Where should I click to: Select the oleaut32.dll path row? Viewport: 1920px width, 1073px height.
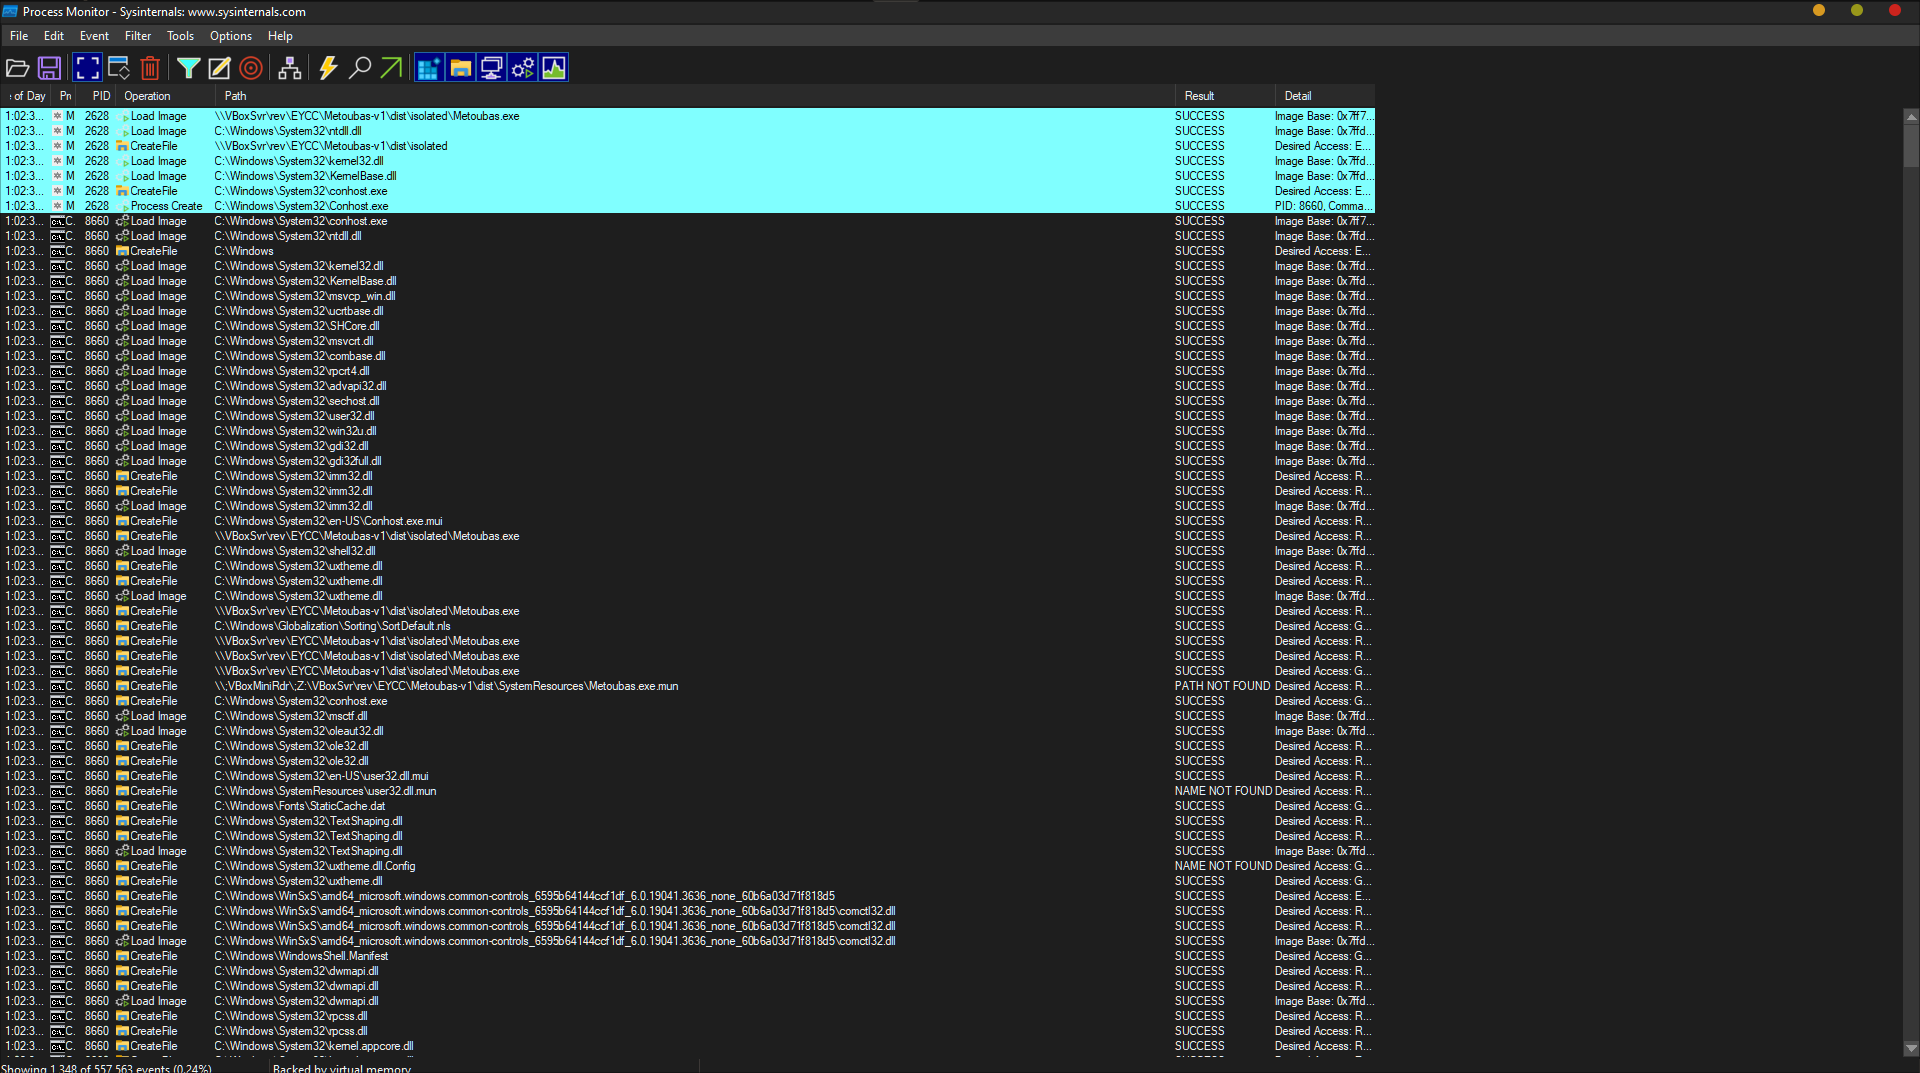pyautogui.click(x=688, y=731)
